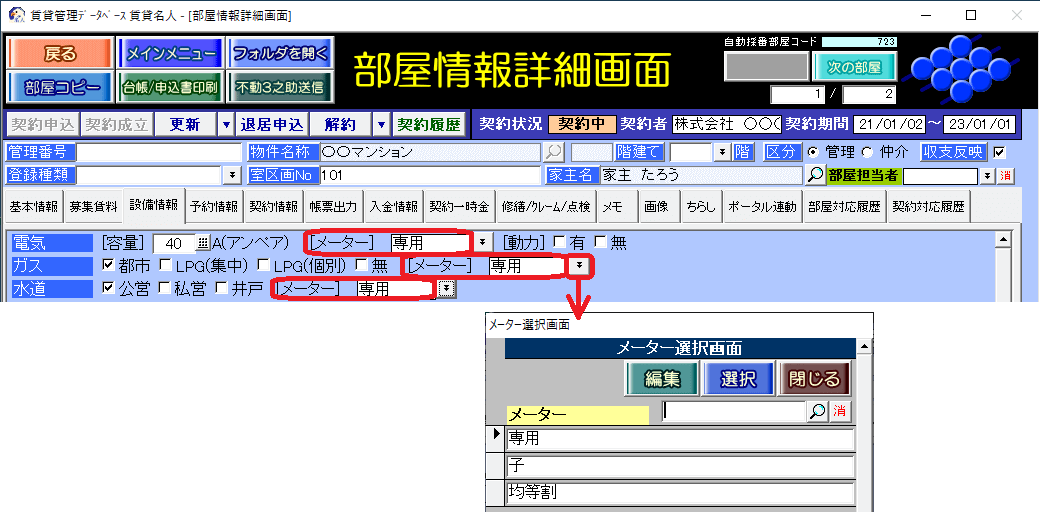This screenshot has height=512, width=1040.
Task: Expand the 登録種類 dropdown
Action: click(232, 175)
